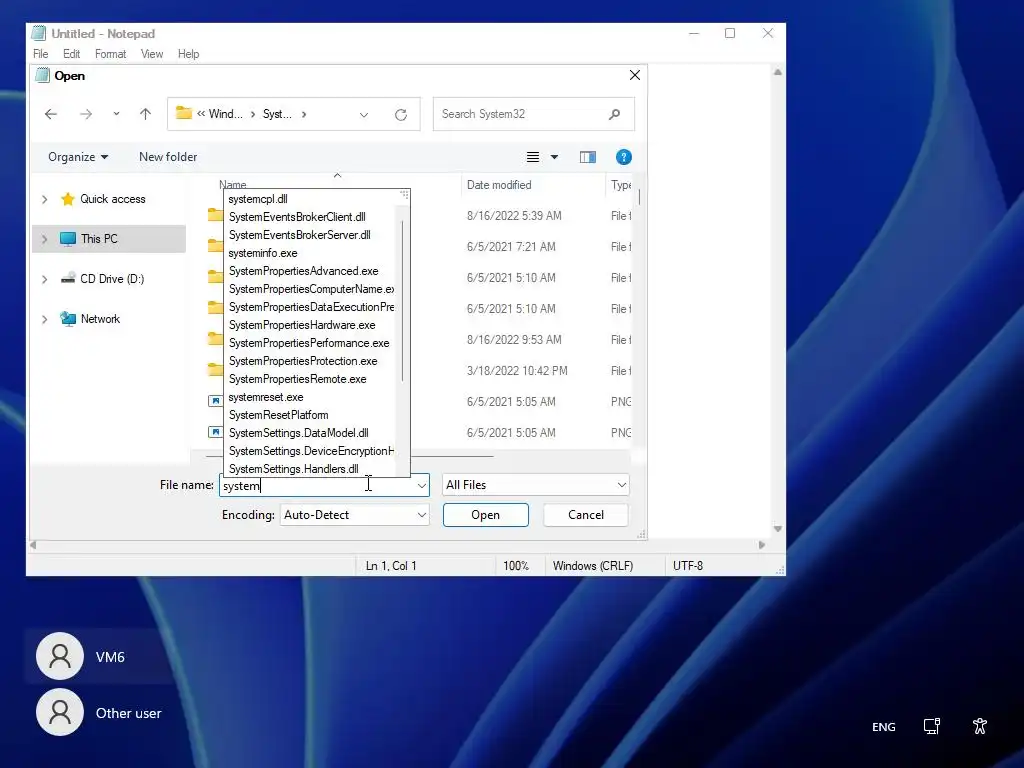The height and width of the screenshot is (768, 1024).
Task: Click the File name text field
Action: [318, 485]
